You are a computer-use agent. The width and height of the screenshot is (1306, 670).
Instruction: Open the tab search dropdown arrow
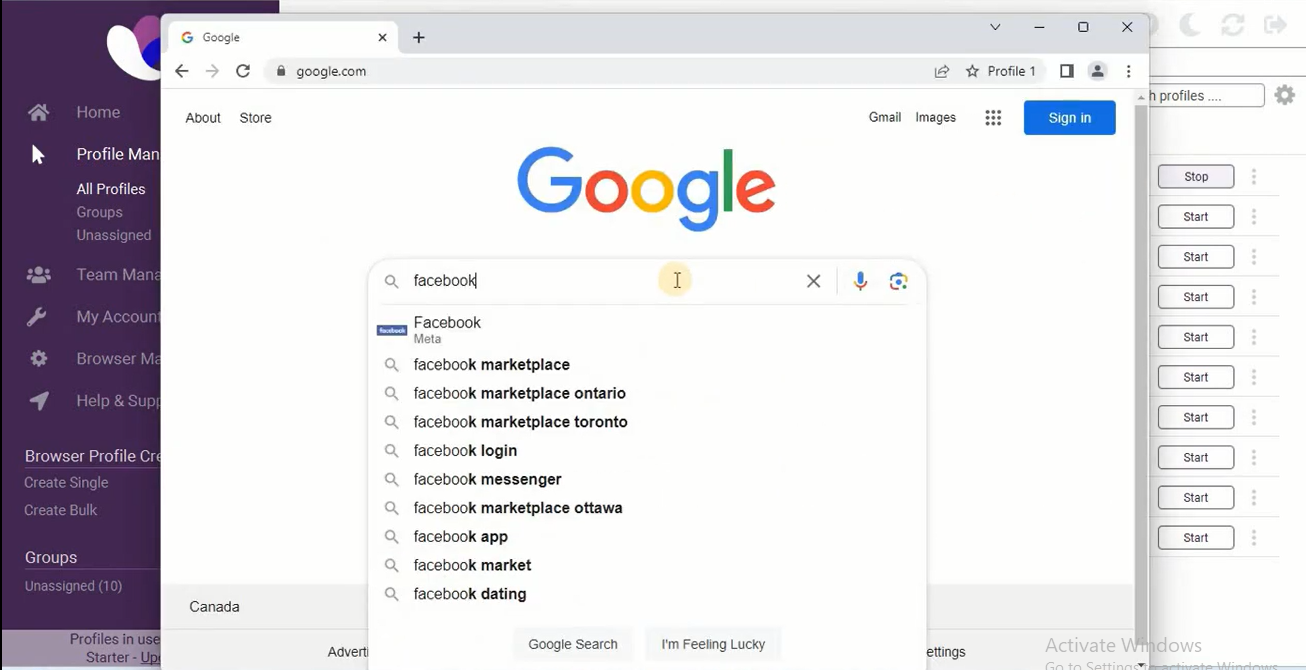[x=995, y=27]
